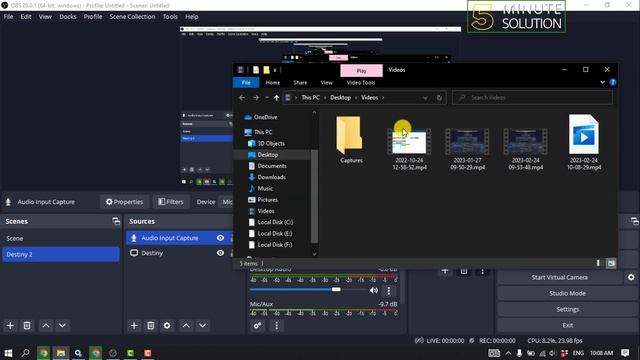This screenshot has height=360, width=640.
Task: Click Properties button for audio source
Action: pyautogui.click(x=124, y=202)
